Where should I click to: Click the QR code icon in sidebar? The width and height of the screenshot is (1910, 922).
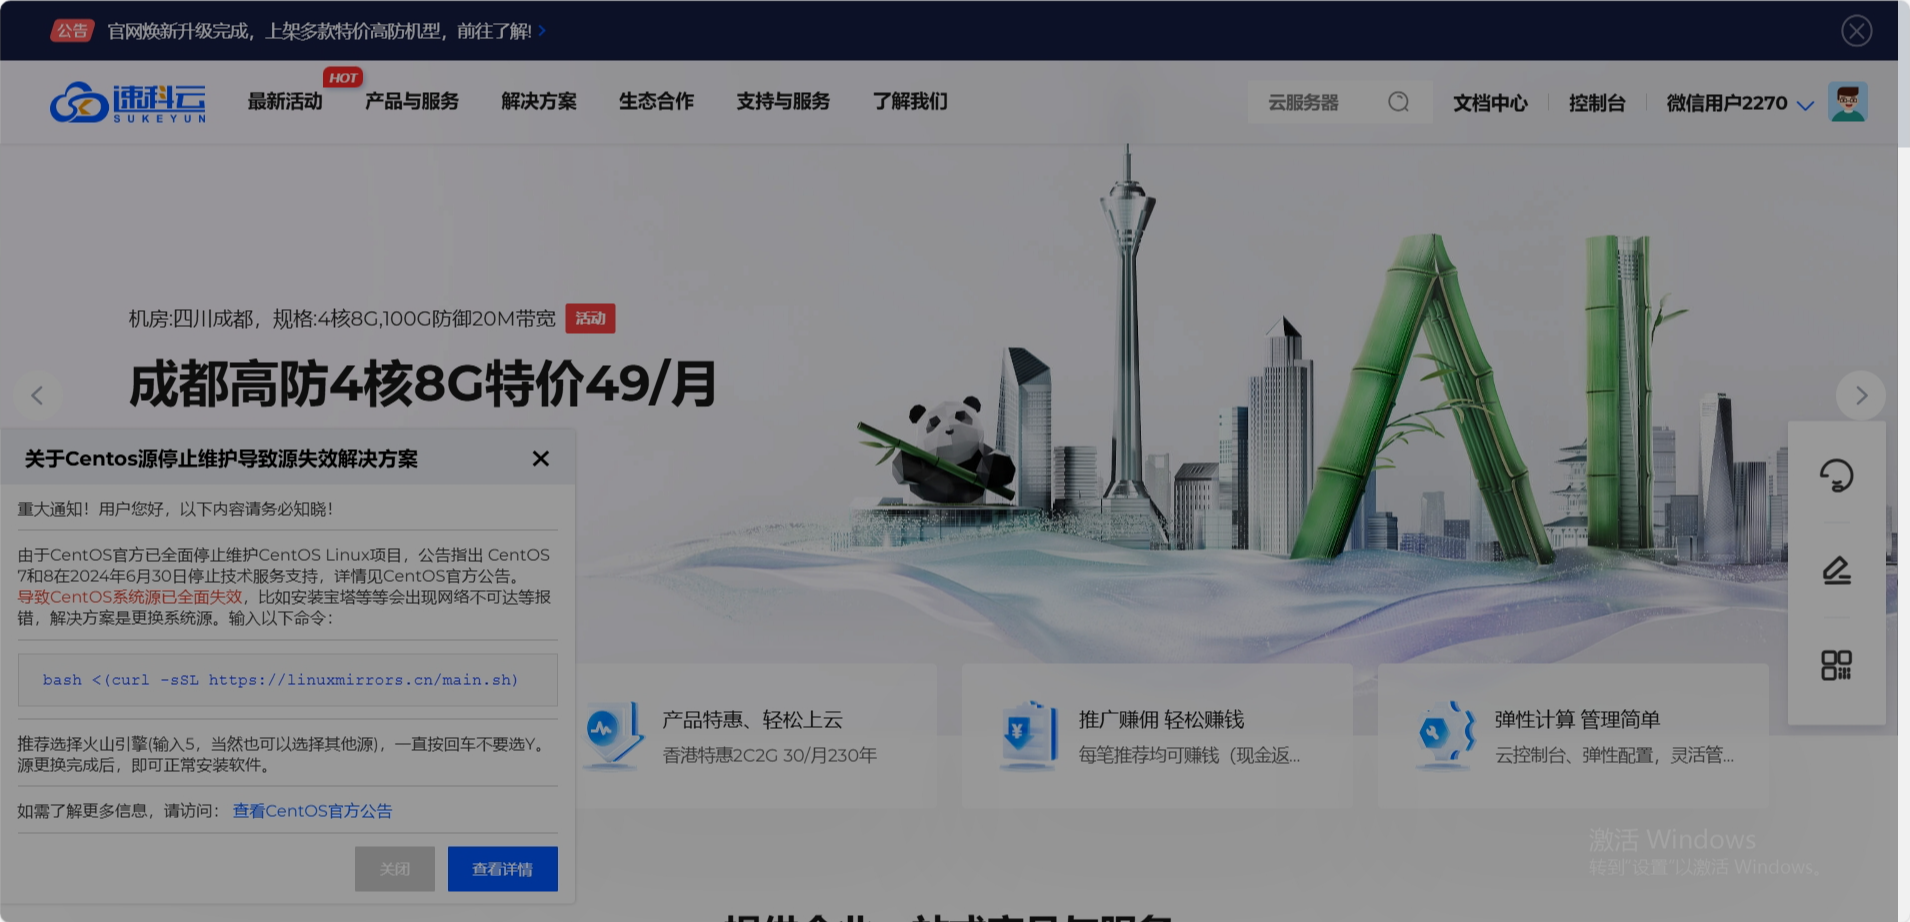[1837, 664]
